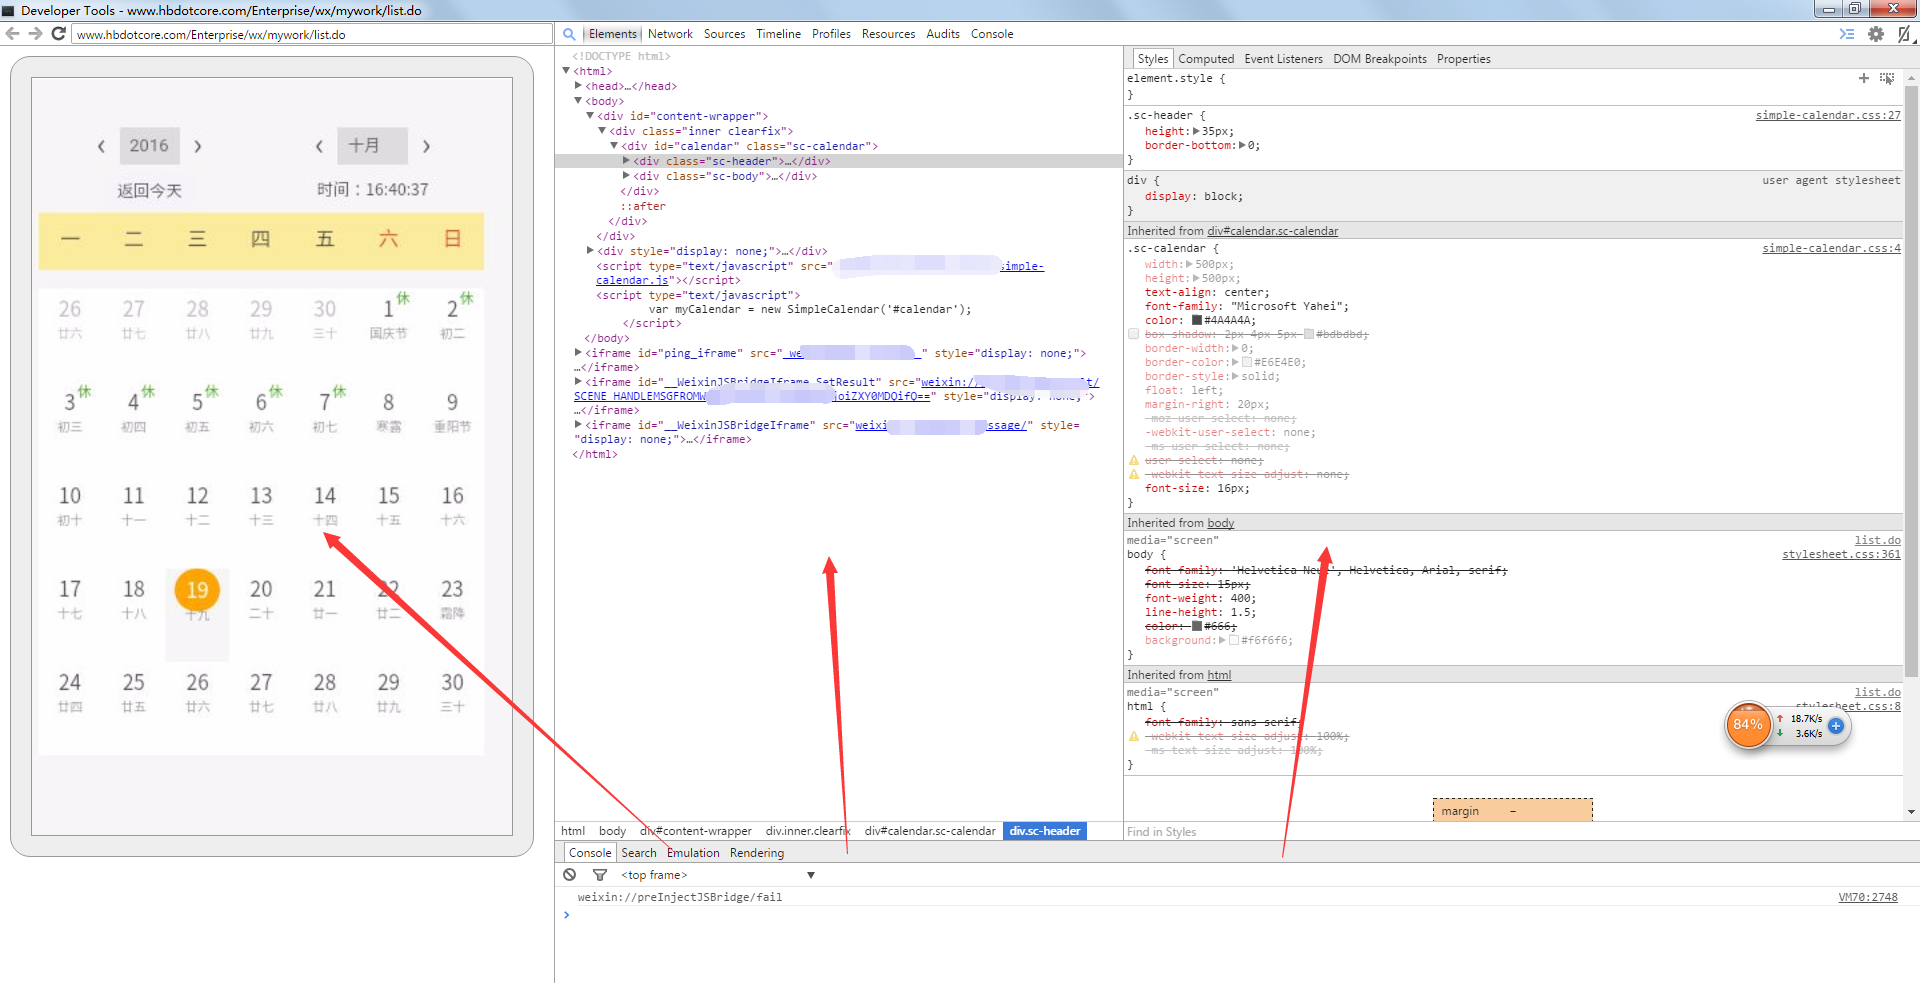This screenshot has width=1920, height=983.
Task: Go to next year in calendar
Action: 198,146
